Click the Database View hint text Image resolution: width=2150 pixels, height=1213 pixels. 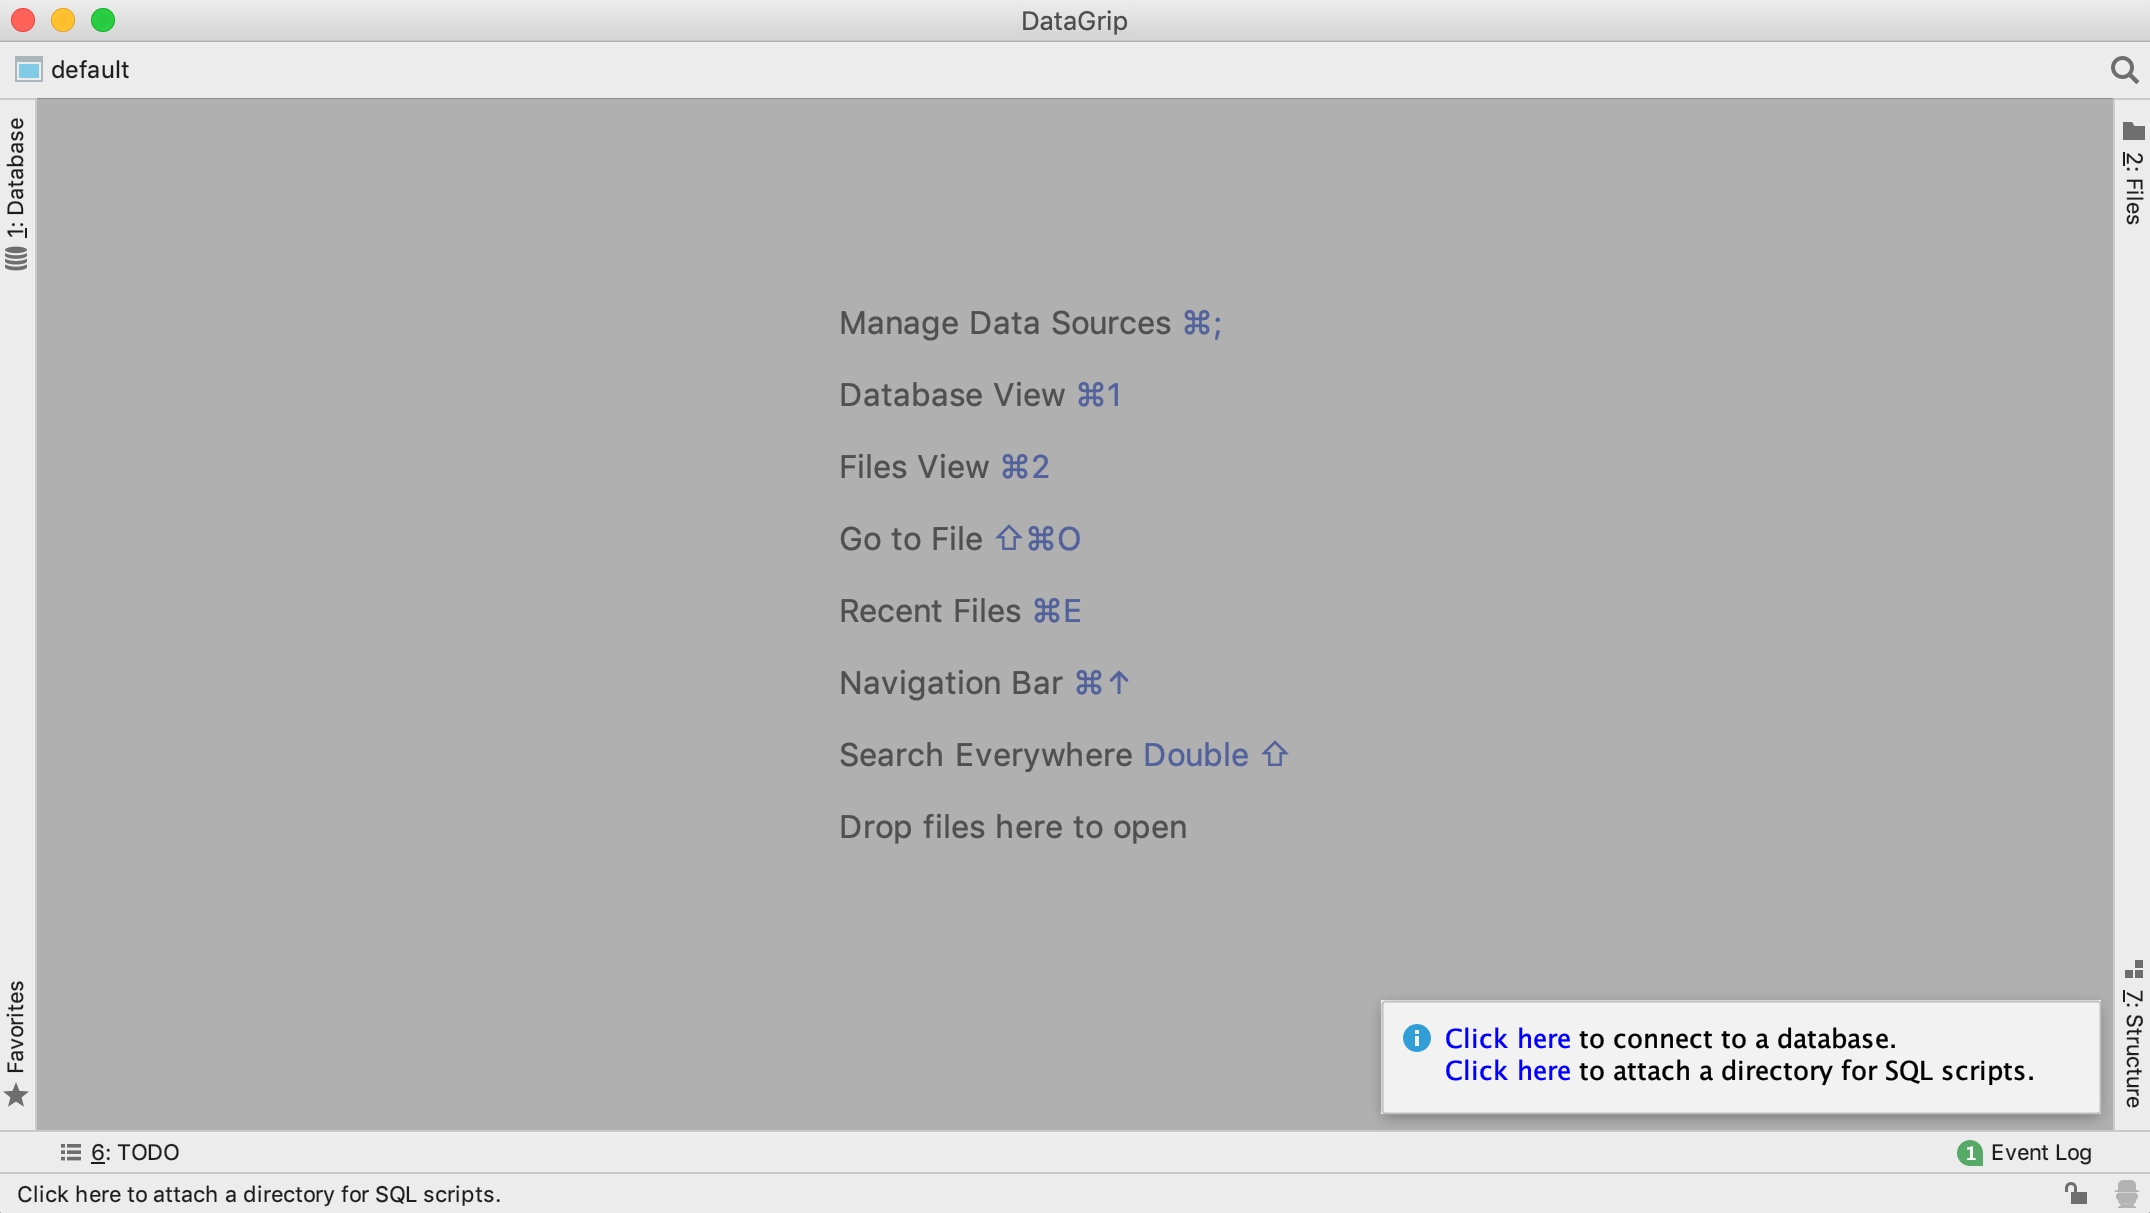[951, 395]
